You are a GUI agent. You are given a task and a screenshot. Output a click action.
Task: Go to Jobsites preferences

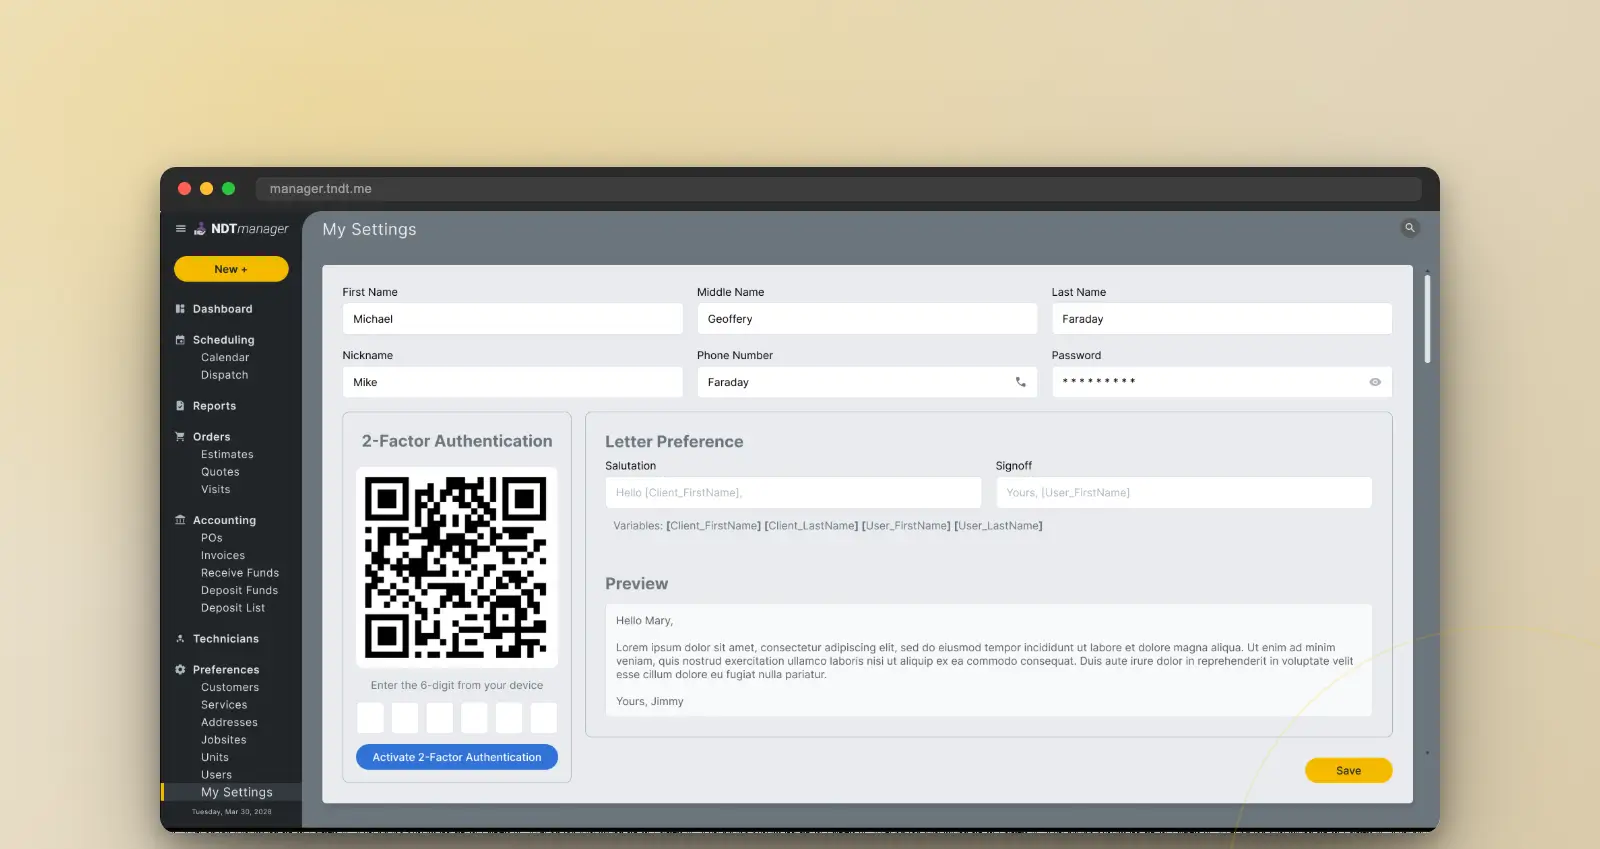pos(223,740)
